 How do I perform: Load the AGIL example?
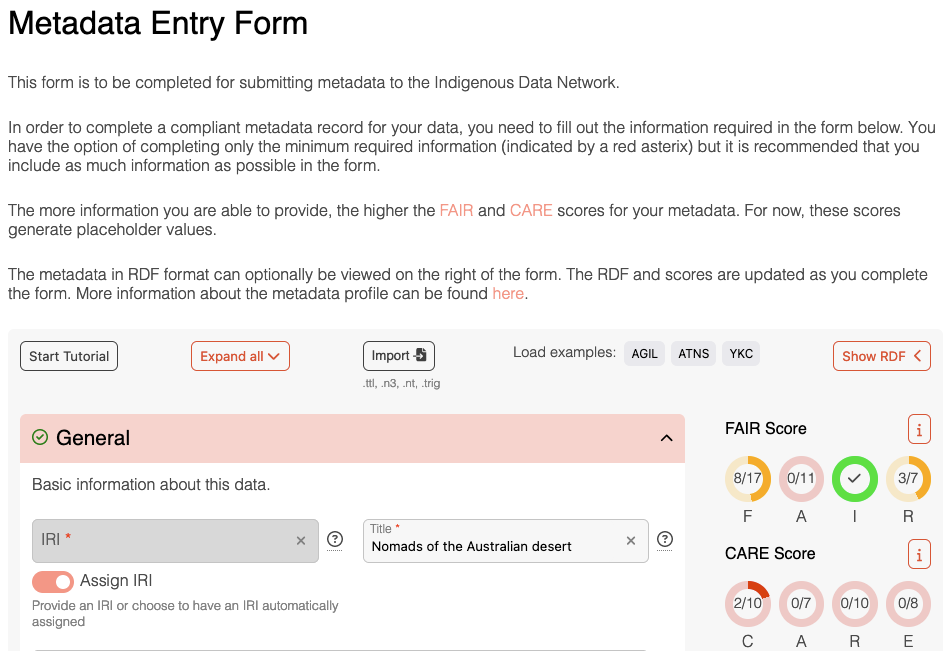pos(644,354)
